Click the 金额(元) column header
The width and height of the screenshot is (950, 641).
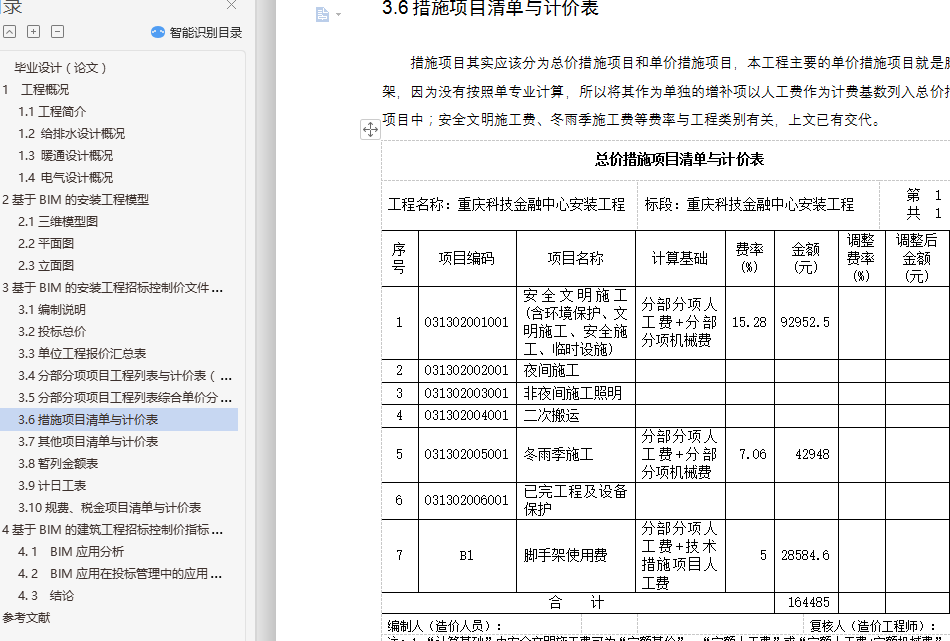(x=806, y=258)
